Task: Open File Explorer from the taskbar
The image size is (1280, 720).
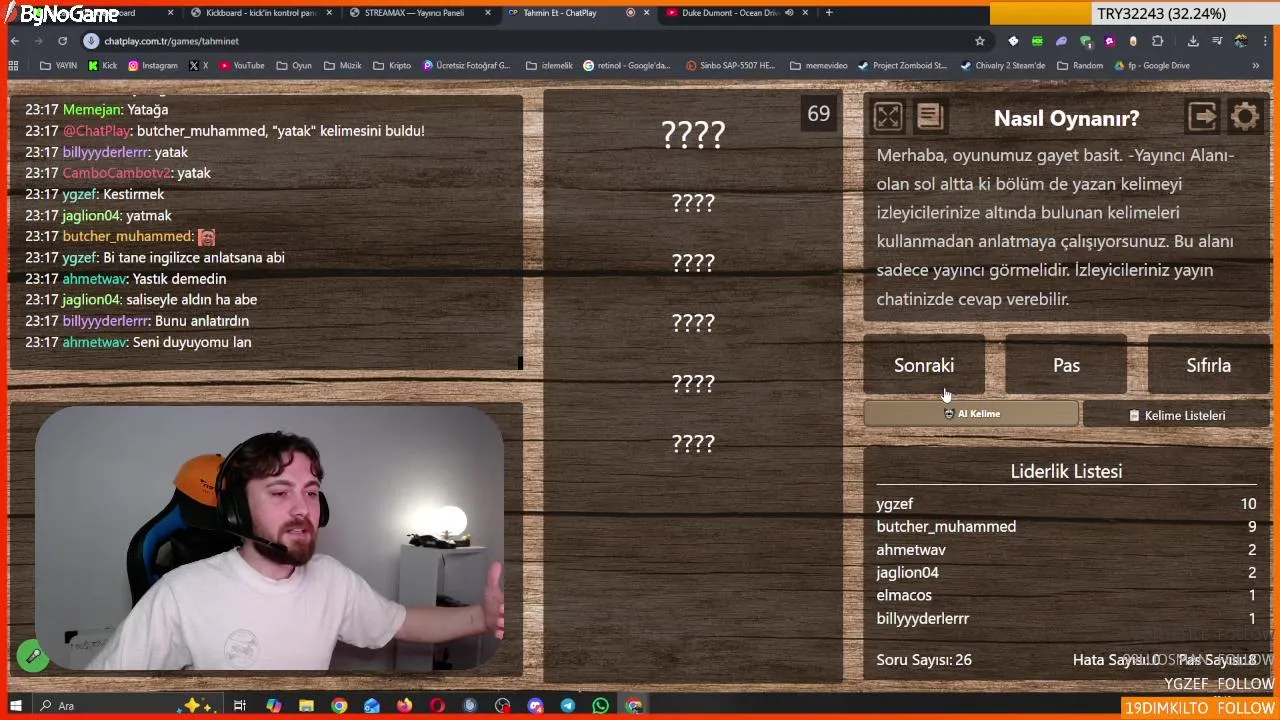Action: [306, 706]
